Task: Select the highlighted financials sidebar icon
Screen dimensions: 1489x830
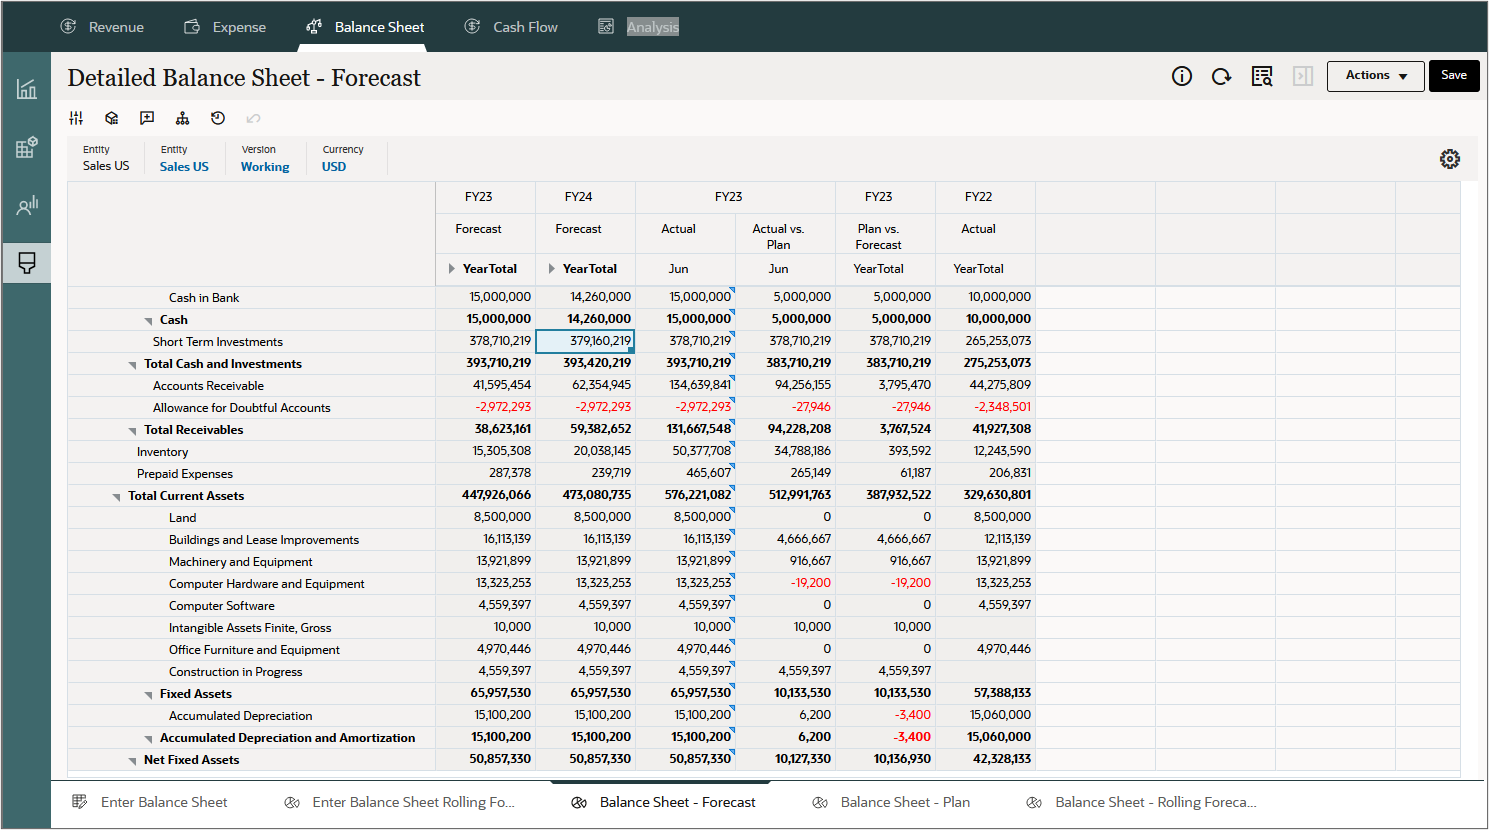Action: tap(26, 263)
